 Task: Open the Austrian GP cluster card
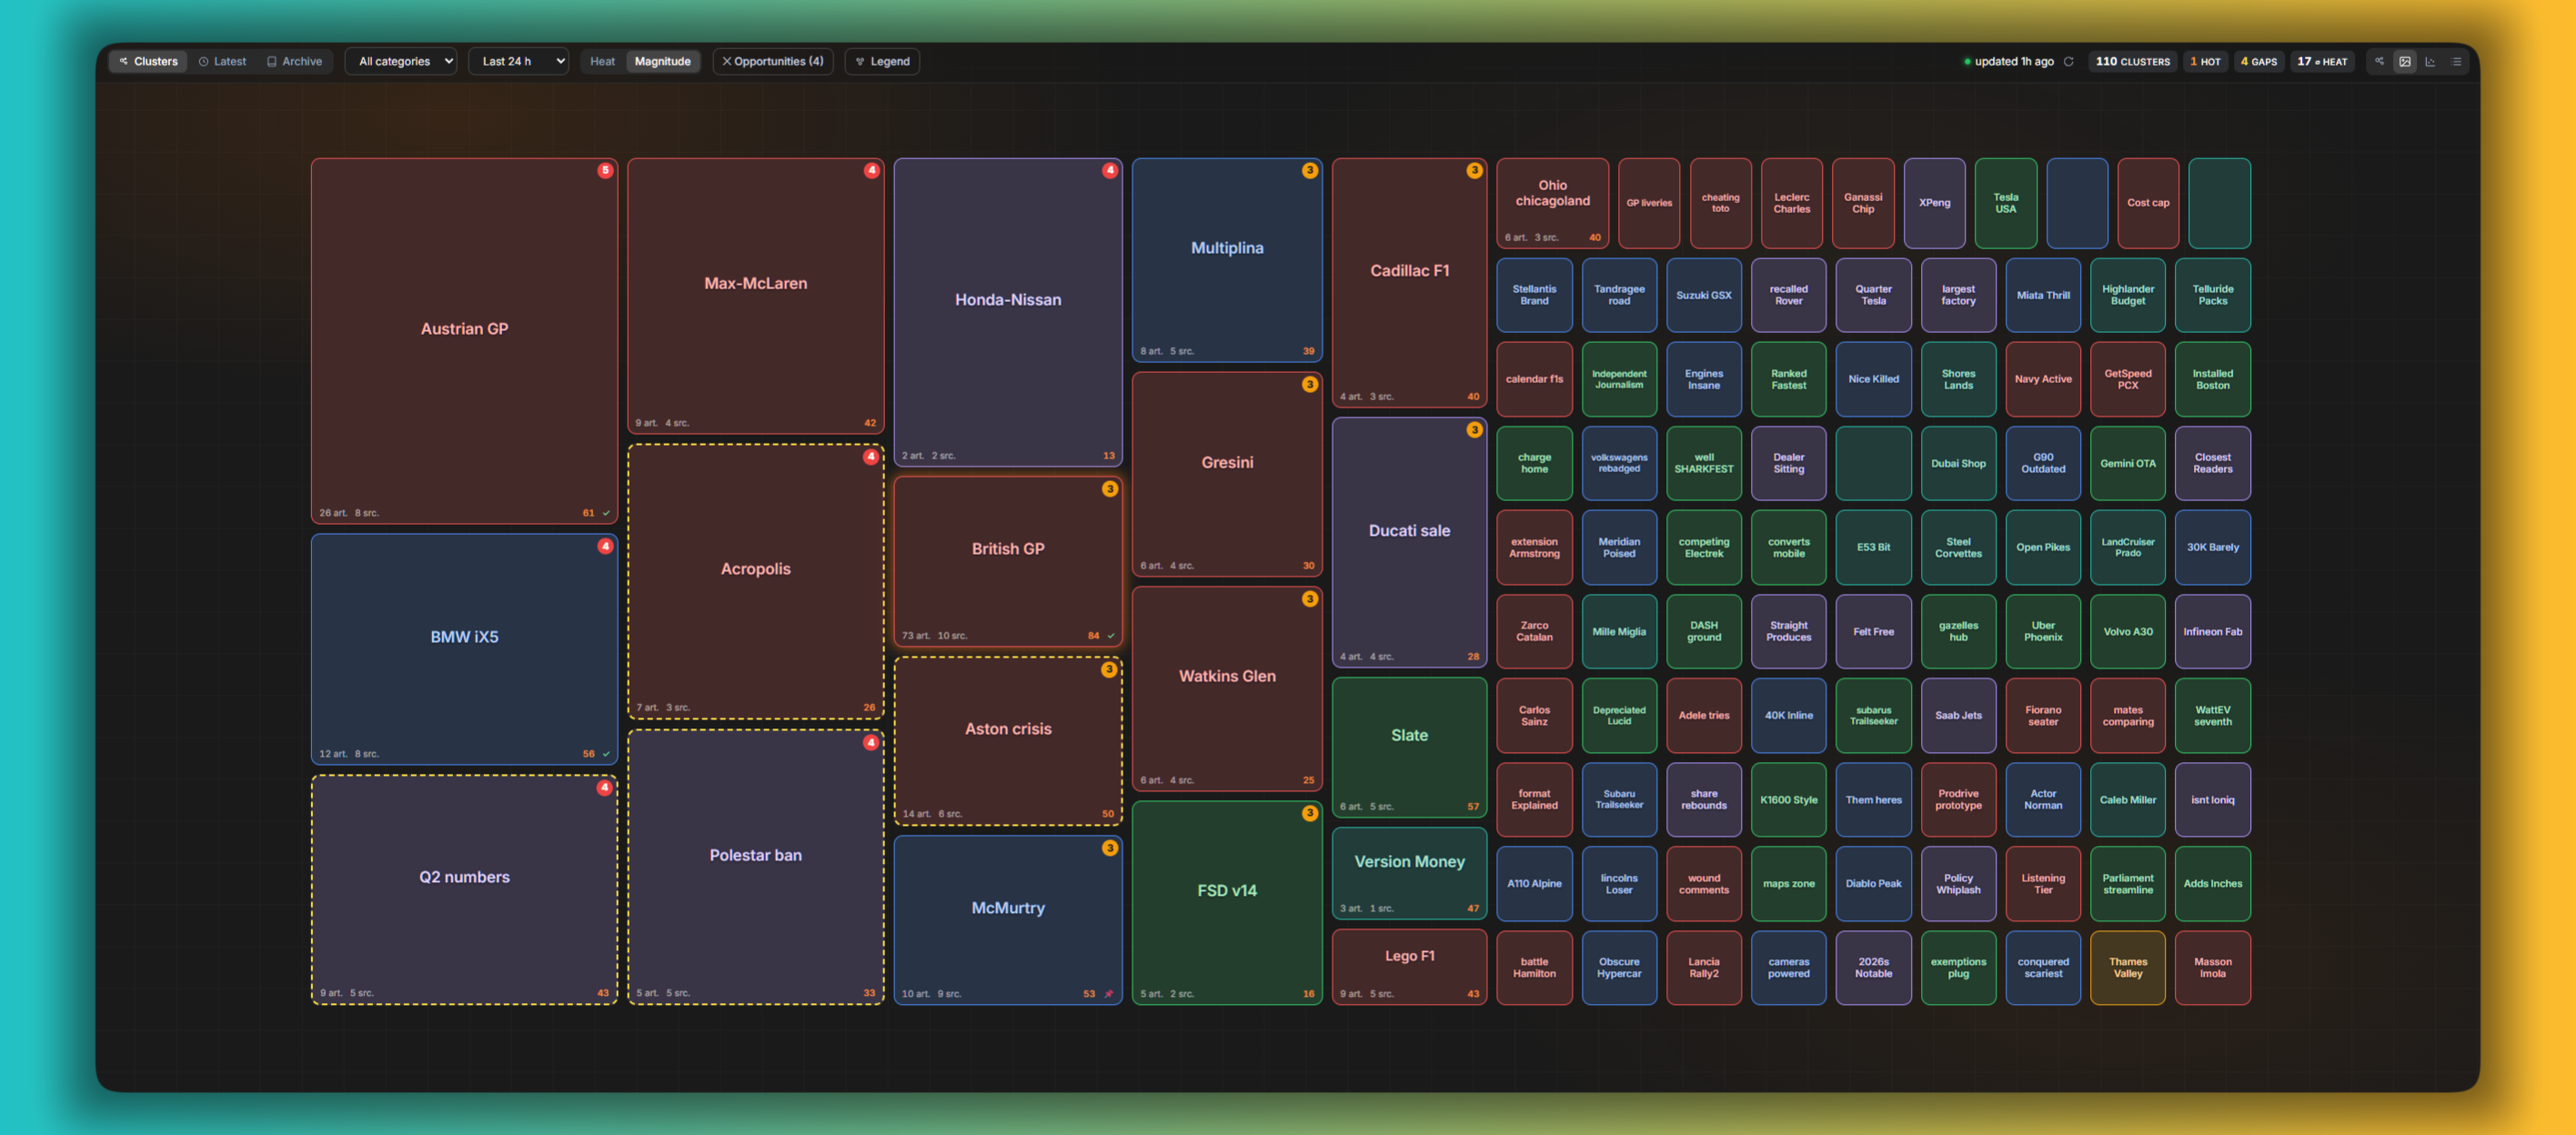point(464,340)
